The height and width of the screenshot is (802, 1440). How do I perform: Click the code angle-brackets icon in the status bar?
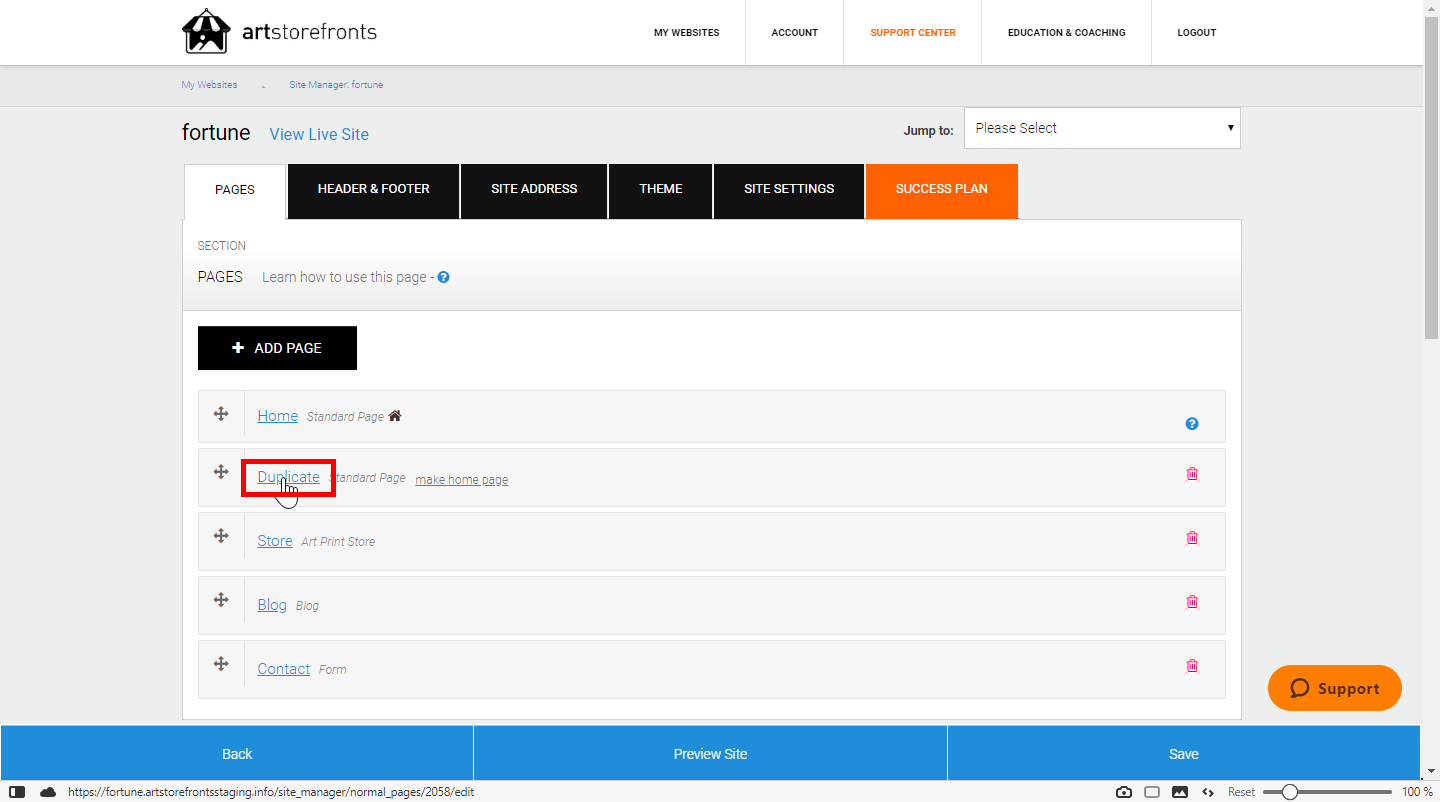[x=1208, y=791]
